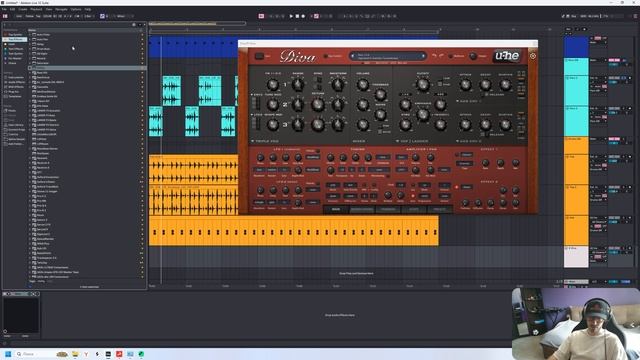Open the Diva preset name display
The height and width of the screenshot is (360, 640).
tap(388, 56)
